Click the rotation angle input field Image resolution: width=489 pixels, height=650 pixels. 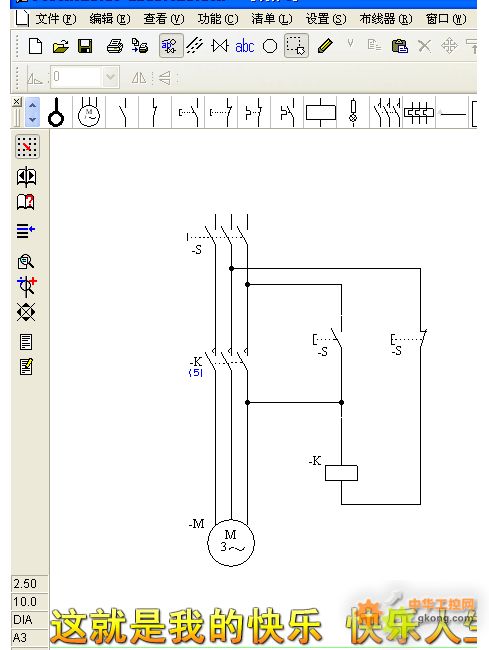click(76, 77)
